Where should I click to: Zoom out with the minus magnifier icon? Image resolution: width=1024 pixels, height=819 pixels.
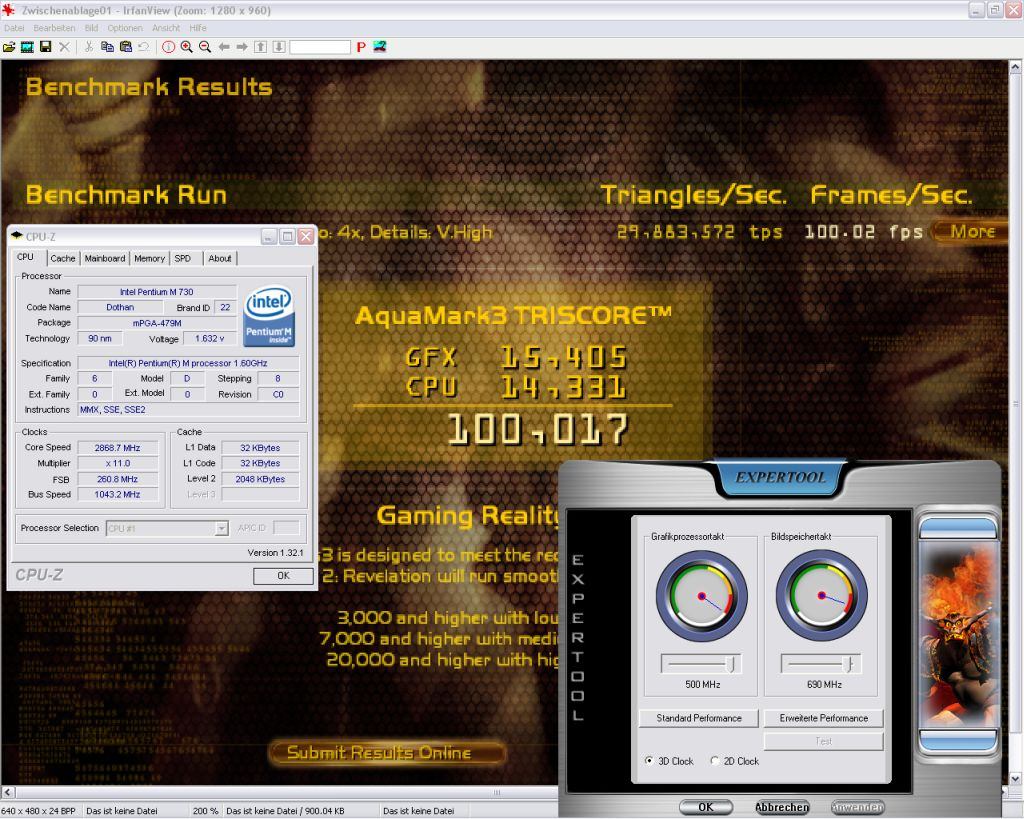[205, 46]
